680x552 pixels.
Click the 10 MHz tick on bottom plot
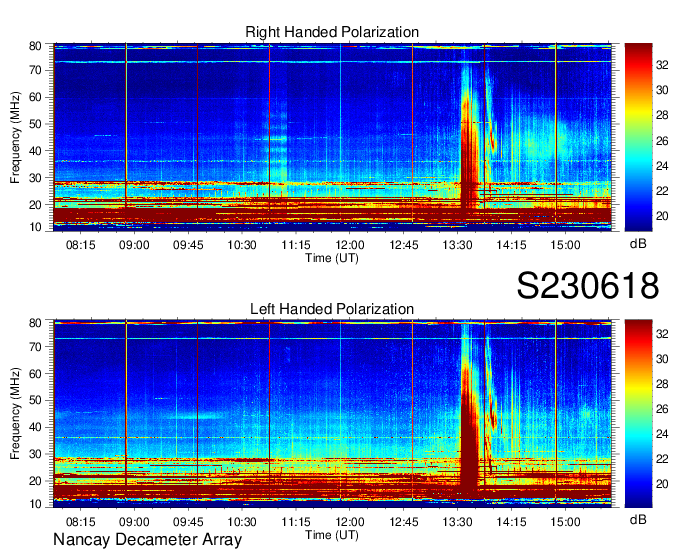35,504
